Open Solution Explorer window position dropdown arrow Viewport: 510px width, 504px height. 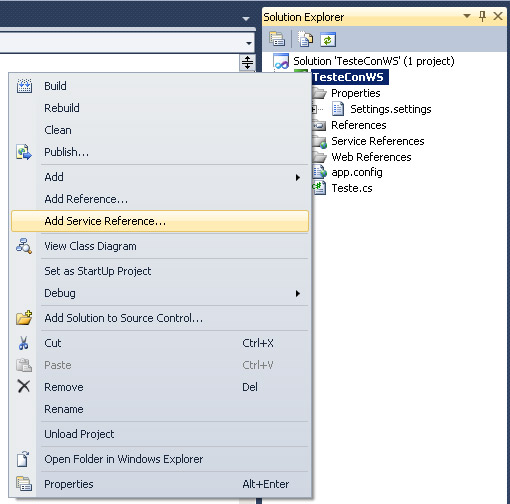[467, 16]
